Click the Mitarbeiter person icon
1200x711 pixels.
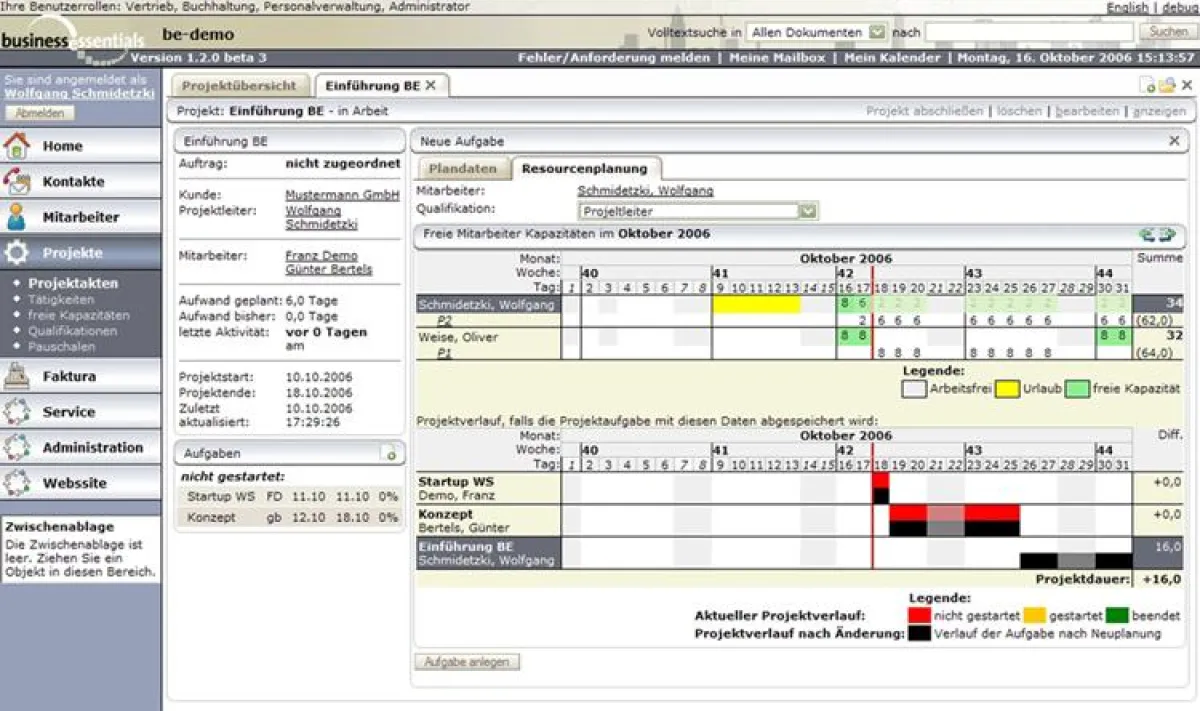click(x=17, y=217)
